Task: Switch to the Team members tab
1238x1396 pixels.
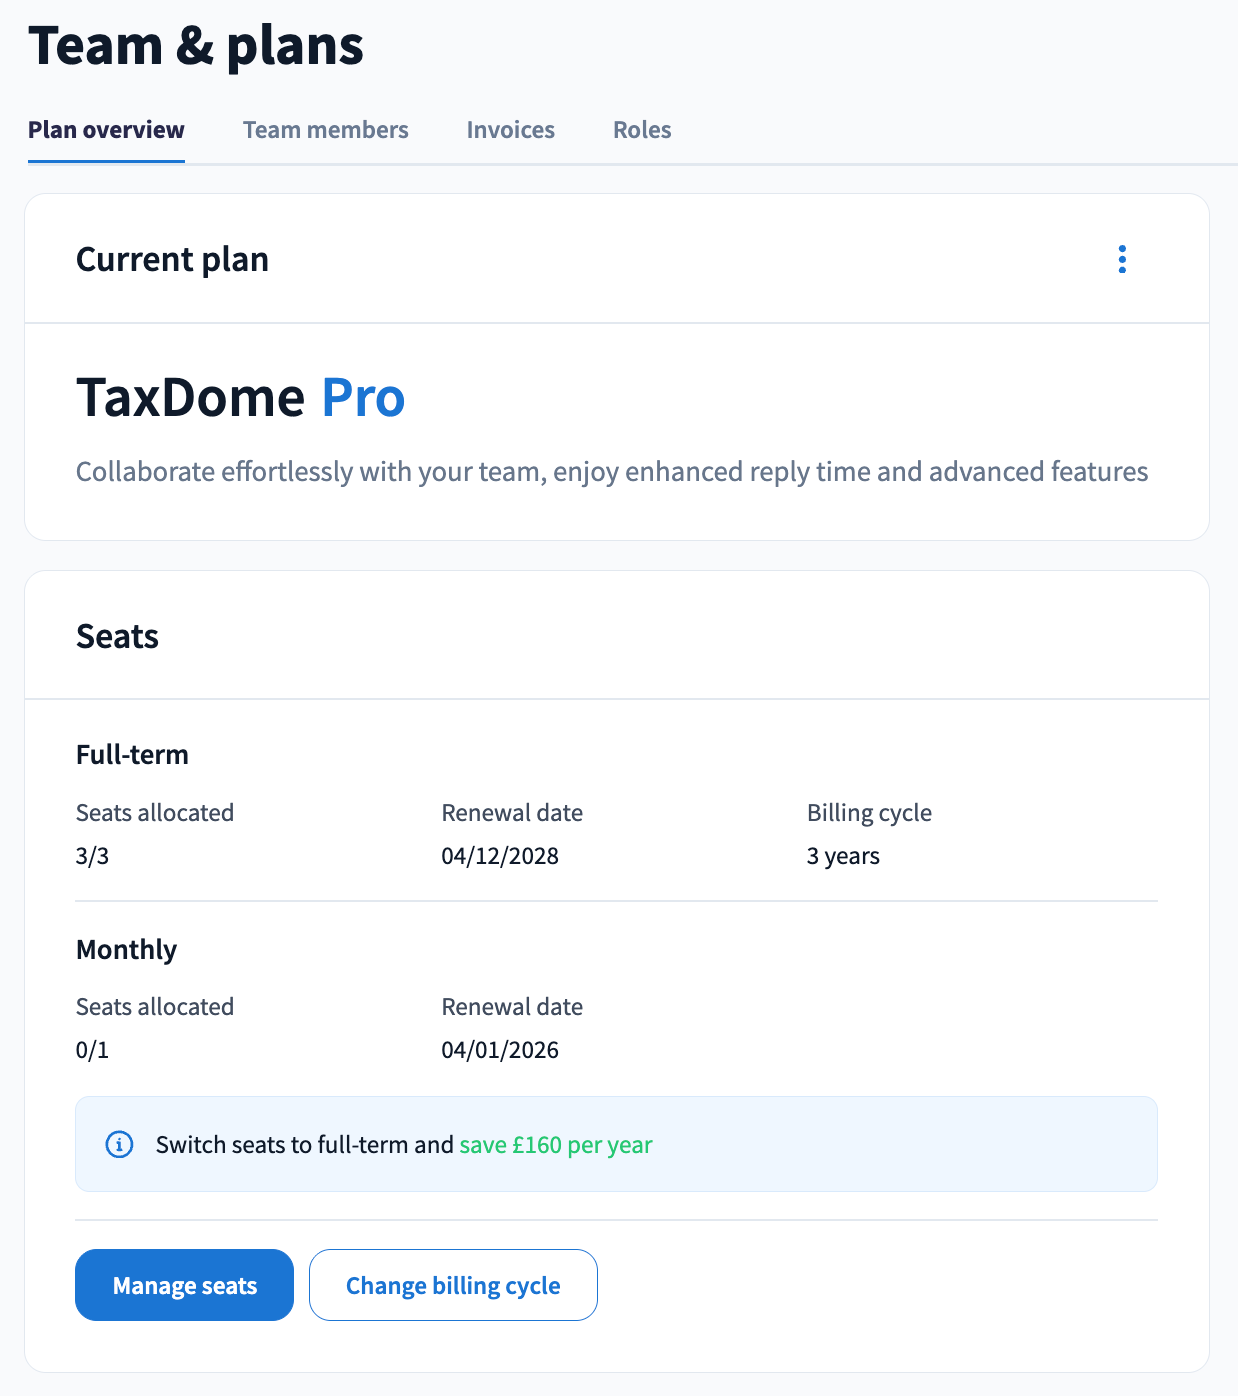Action: 325,130
